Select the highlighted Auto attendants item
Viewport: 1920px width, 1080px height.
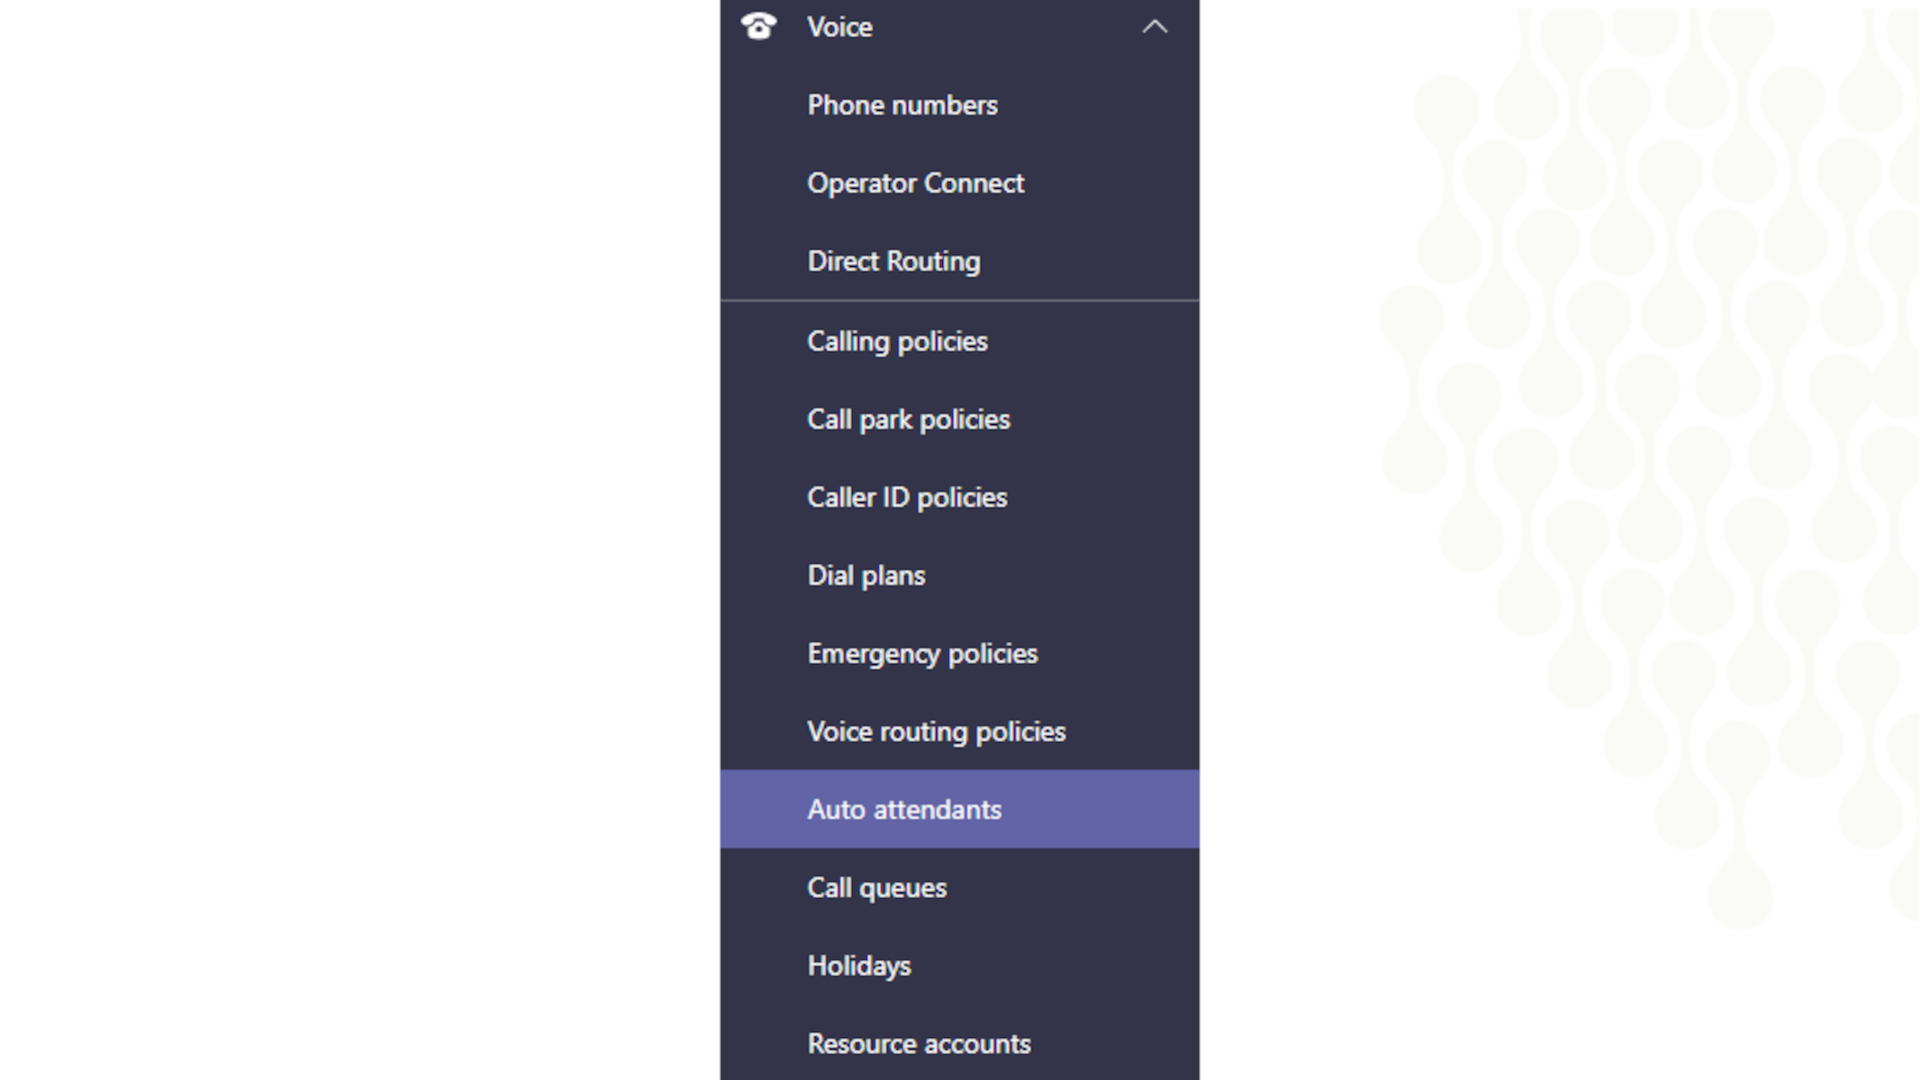pos(903,810)
